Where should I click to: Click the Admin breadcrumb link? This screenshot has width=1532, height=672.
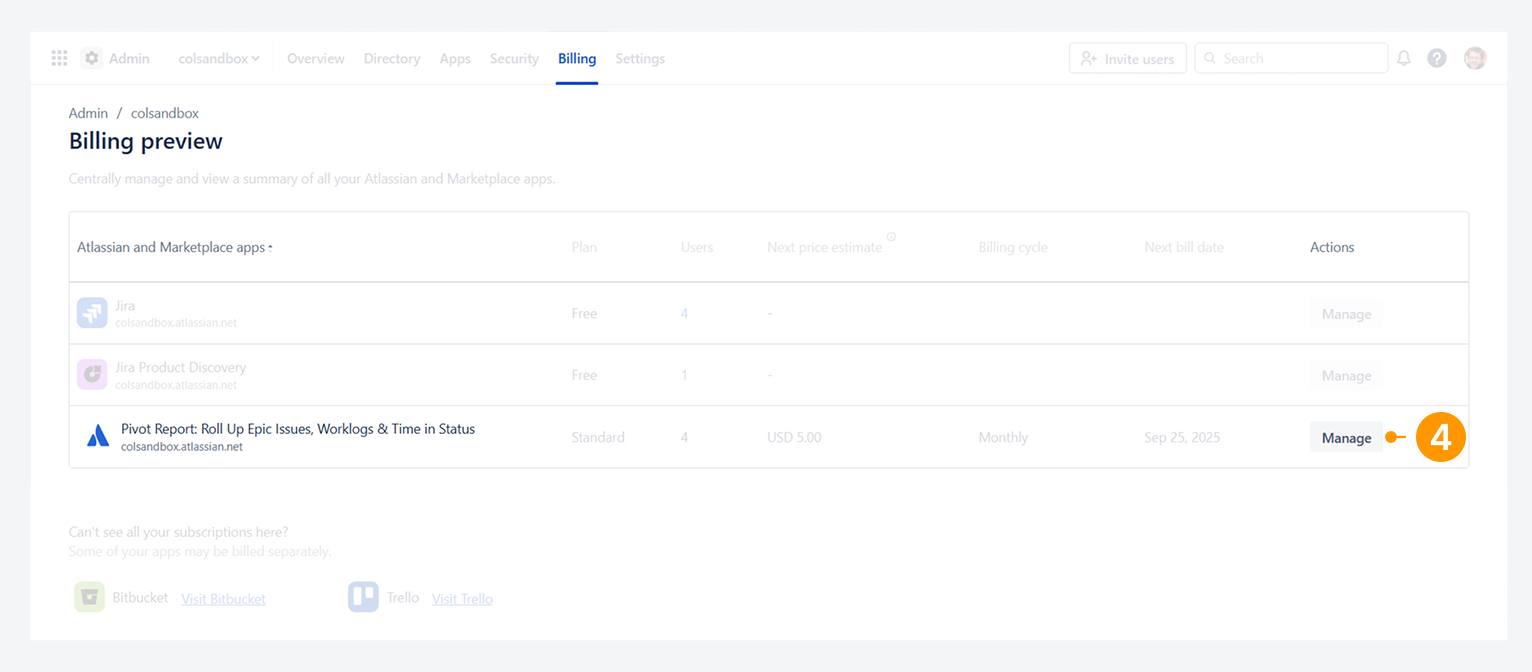88,113
